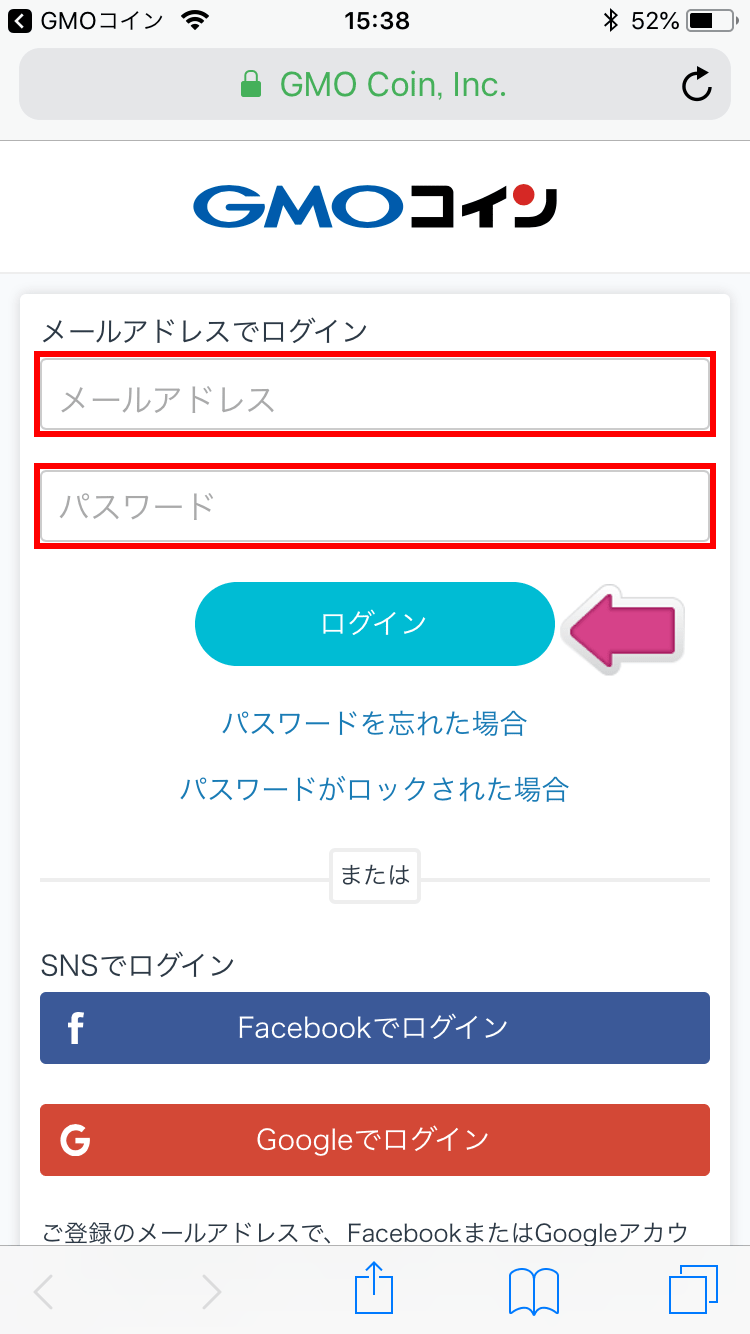Tap the Google G logo icon
The width and height of the screenshot is (750, 1334).
(x=75, y=1140)
